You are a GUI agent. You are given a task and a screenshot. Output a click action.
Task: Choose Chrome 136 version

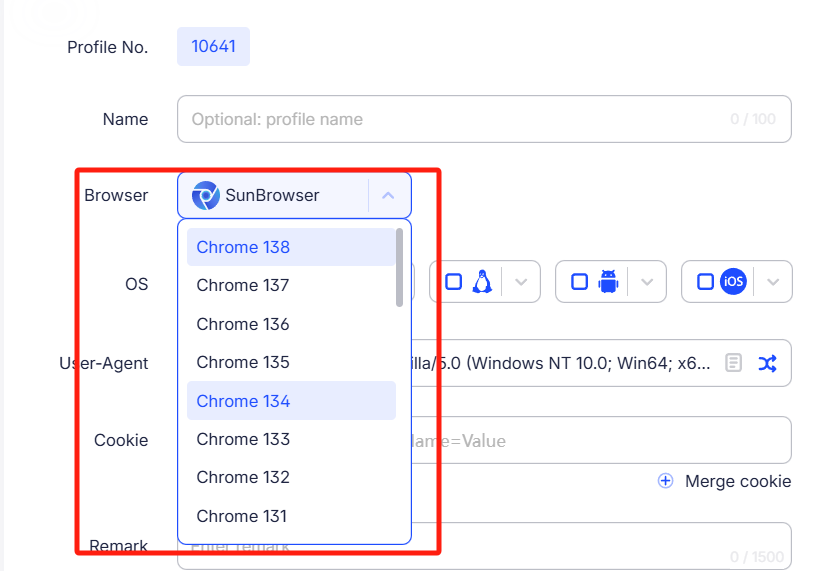291,324
